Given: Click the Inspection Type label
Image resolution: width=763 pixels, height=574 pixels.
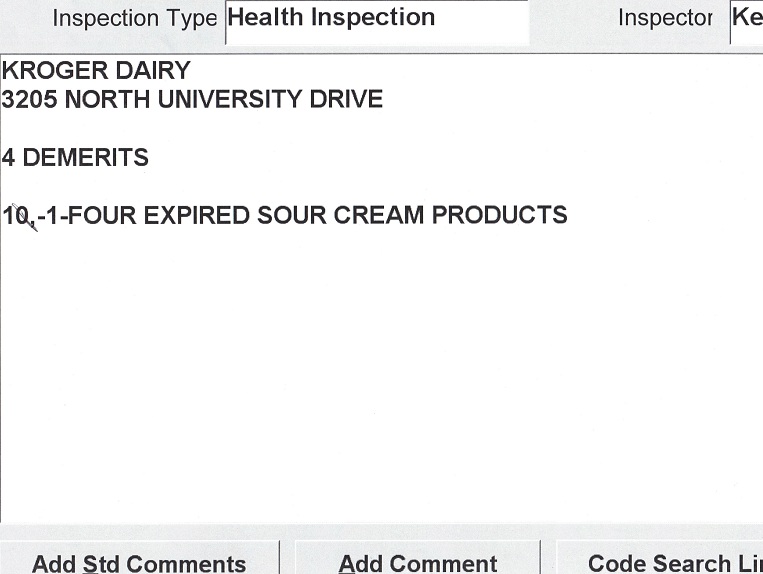Looking at the screenshot, I should click(x=134, y=19).
